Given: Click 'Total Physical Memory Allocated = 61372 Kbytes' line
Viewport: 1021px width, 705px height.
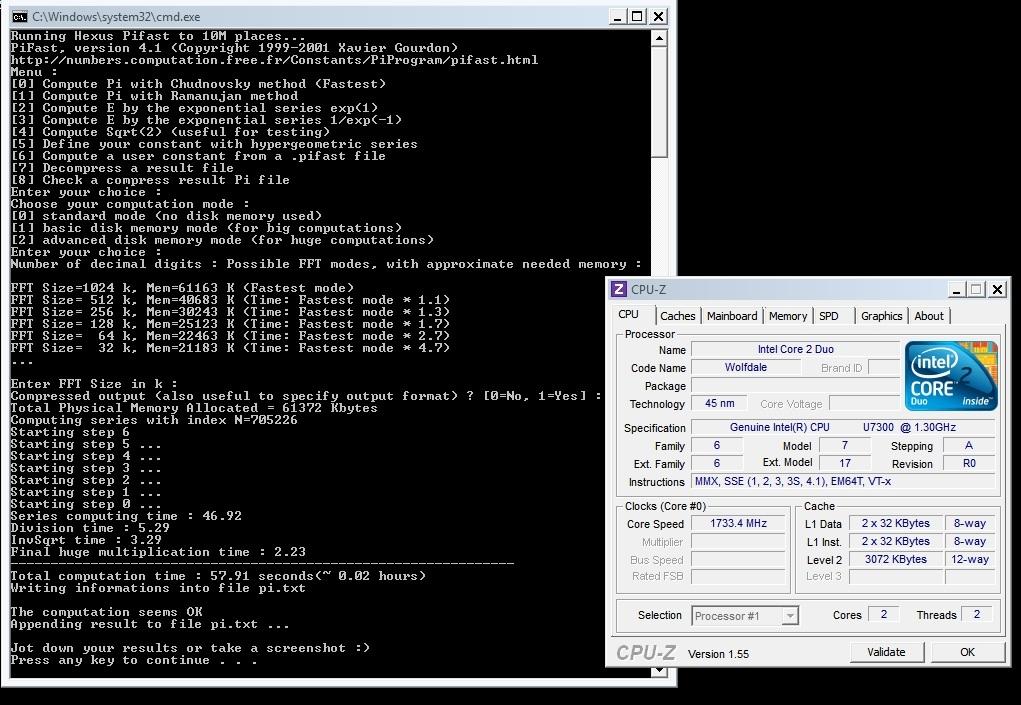Looking at the screenshot, I should click(x=194, y=408).
